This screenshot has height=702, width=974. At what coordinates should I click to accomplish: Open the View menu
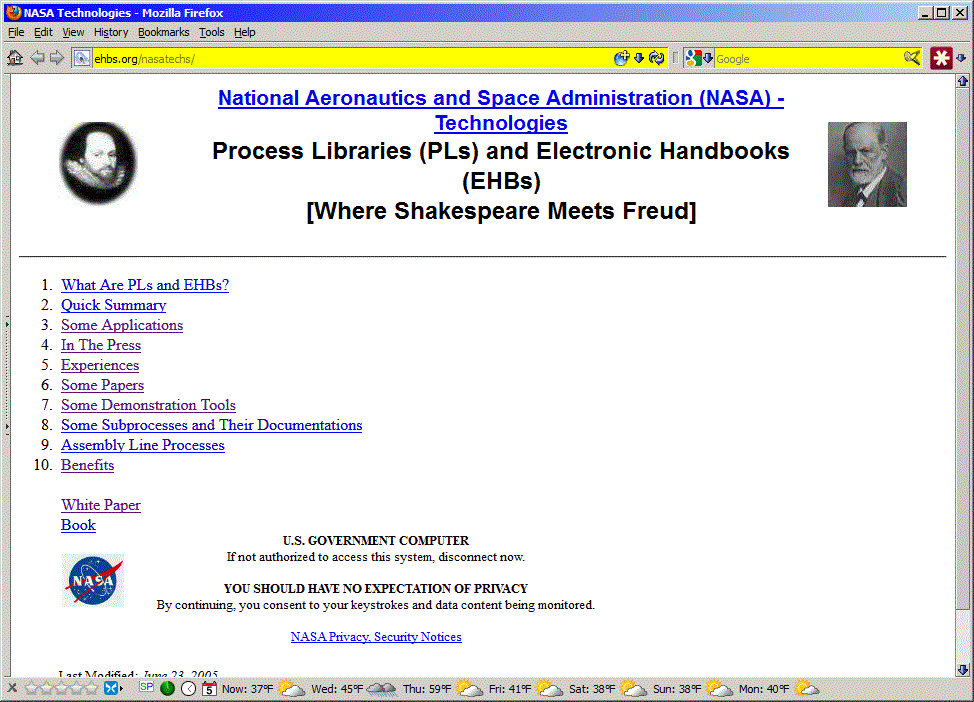coord(73,32)
